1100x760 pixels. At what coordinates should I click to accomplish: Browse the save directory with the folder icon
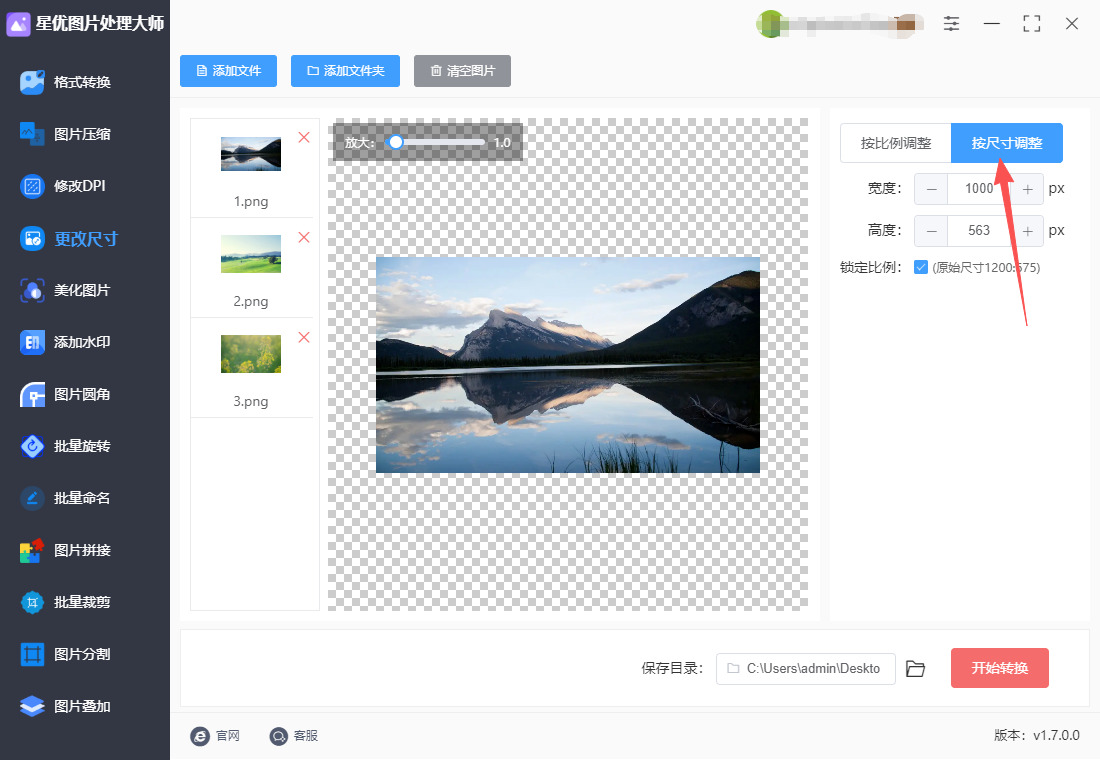(915, 669)
